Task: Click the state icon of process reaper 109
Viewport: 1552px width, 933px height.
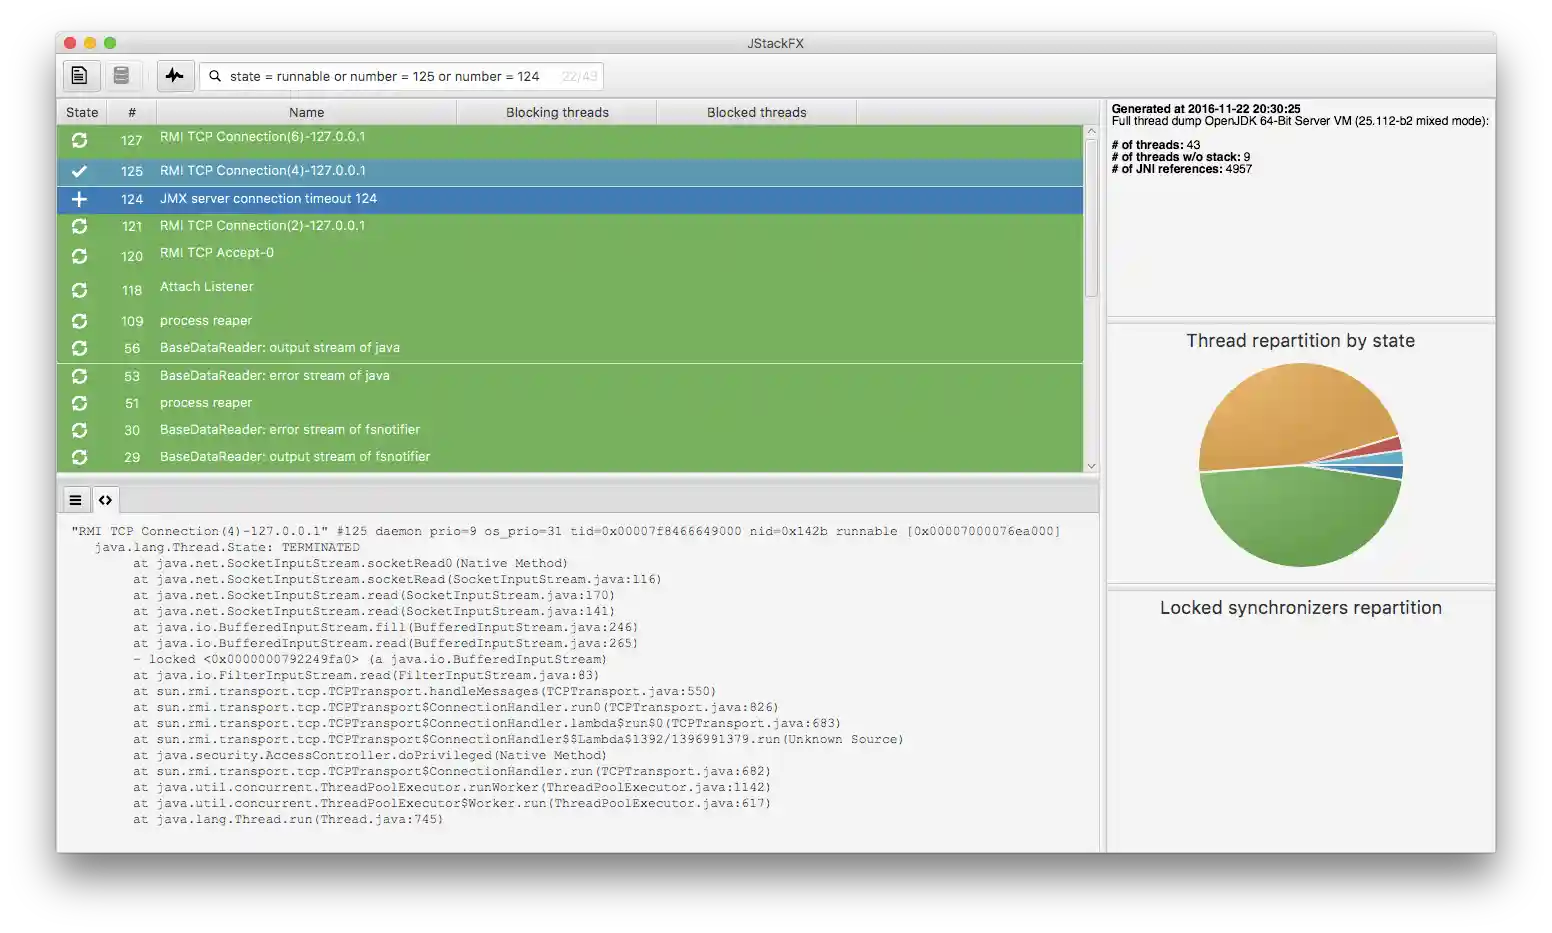Action: 79,320
